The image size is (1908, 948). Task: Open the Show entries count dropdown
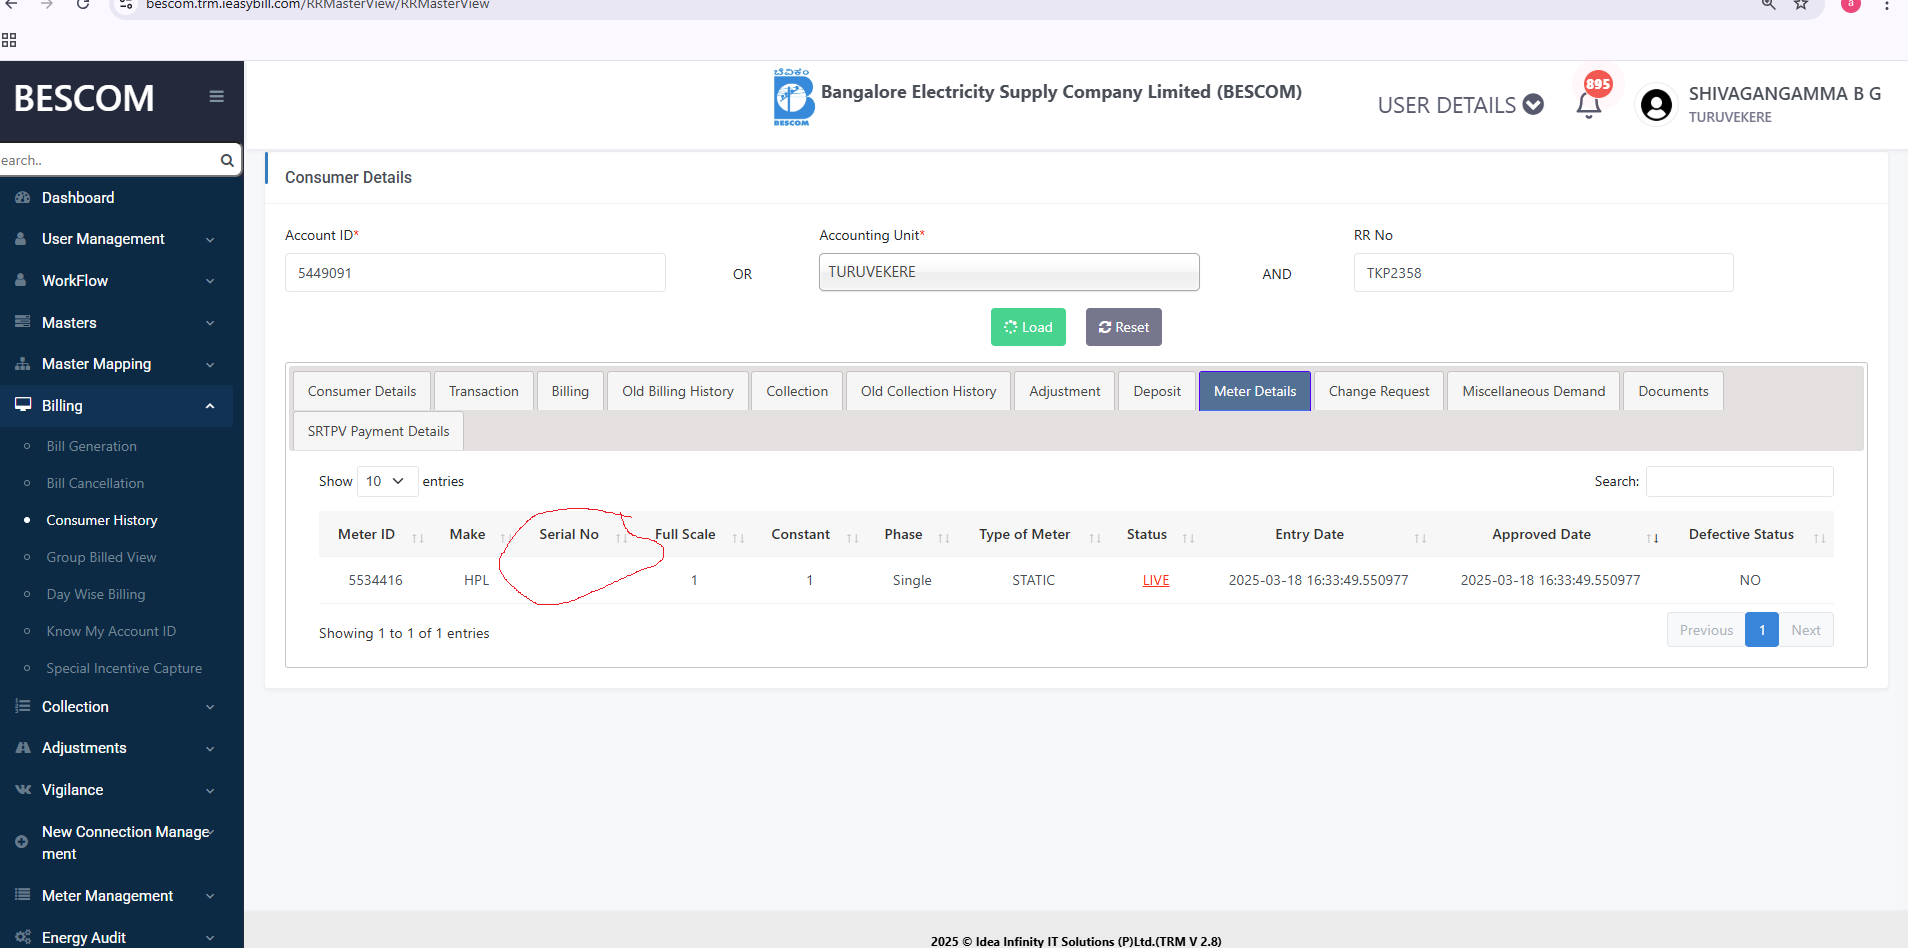[385, 481]
